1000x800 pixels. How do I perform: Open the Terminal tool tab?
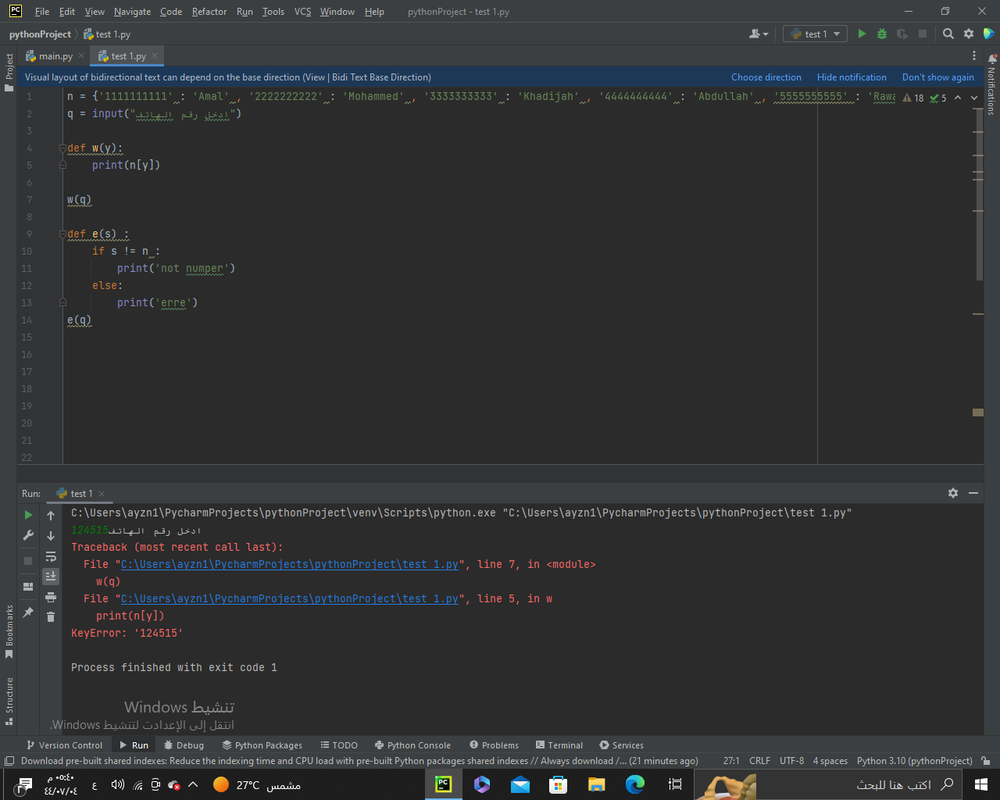(559, 744)
